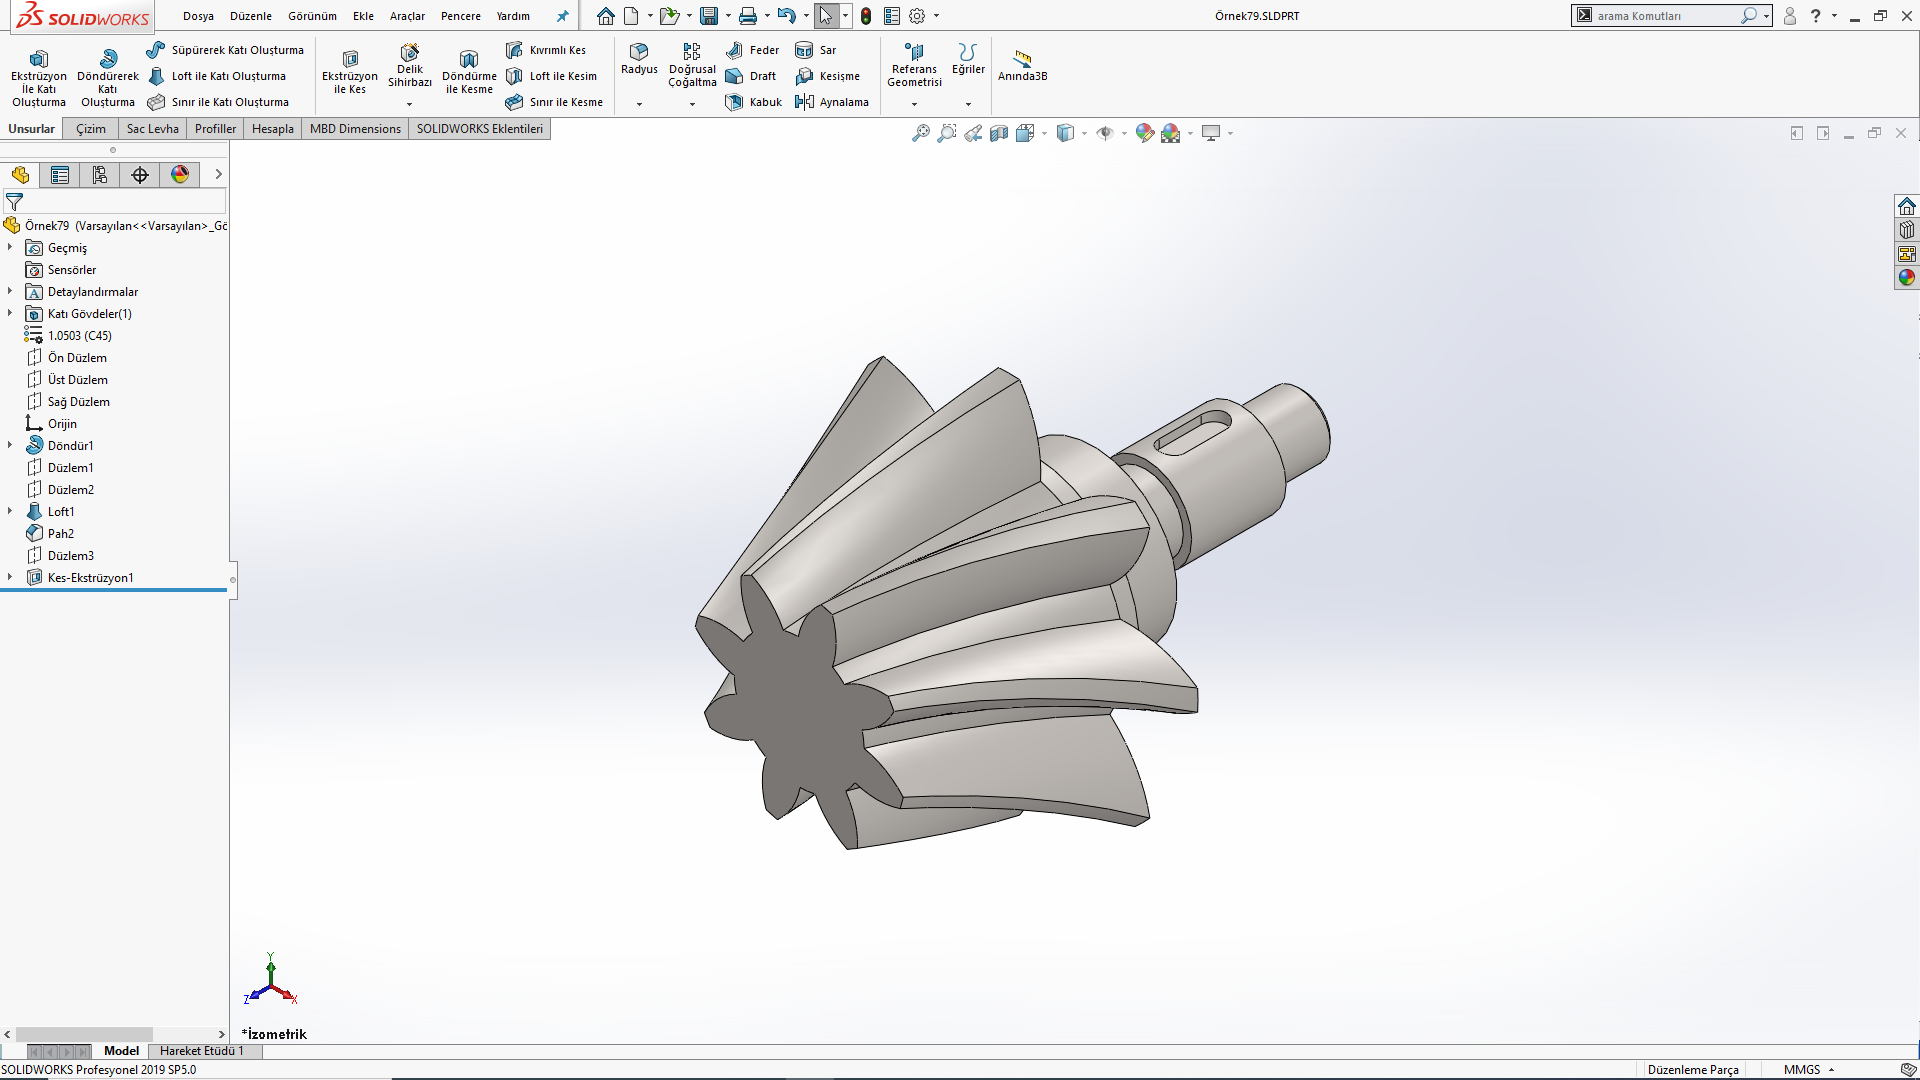
Task: Pin the menu bar with pushpin icon
Action: click(562, 16)
